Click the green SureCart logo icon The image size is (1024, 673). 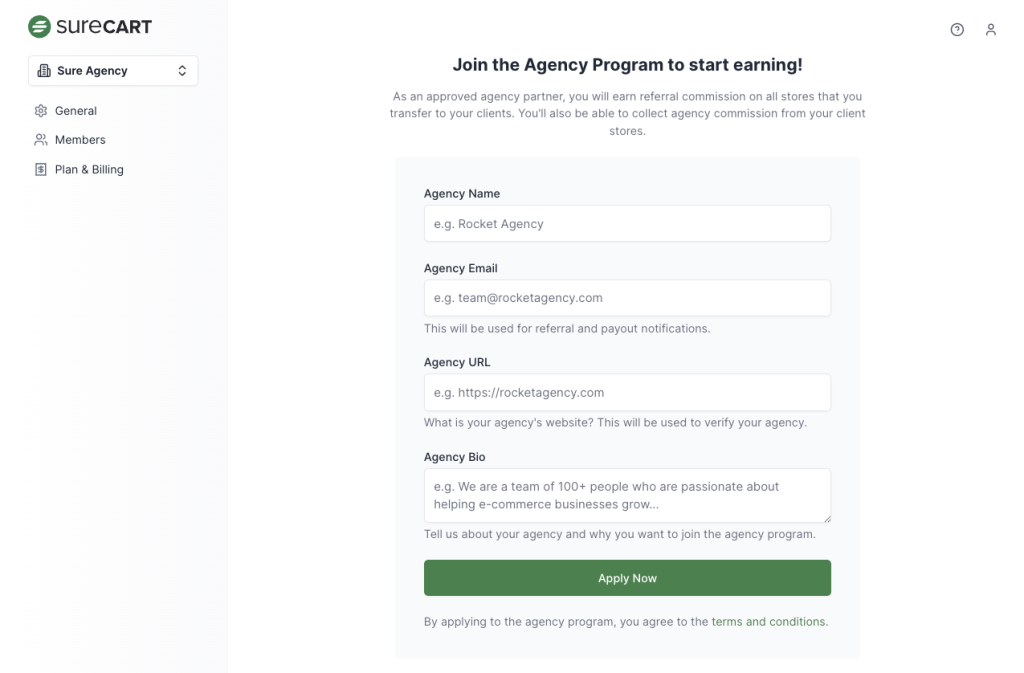pyautogui.click(x=39, y=27)
